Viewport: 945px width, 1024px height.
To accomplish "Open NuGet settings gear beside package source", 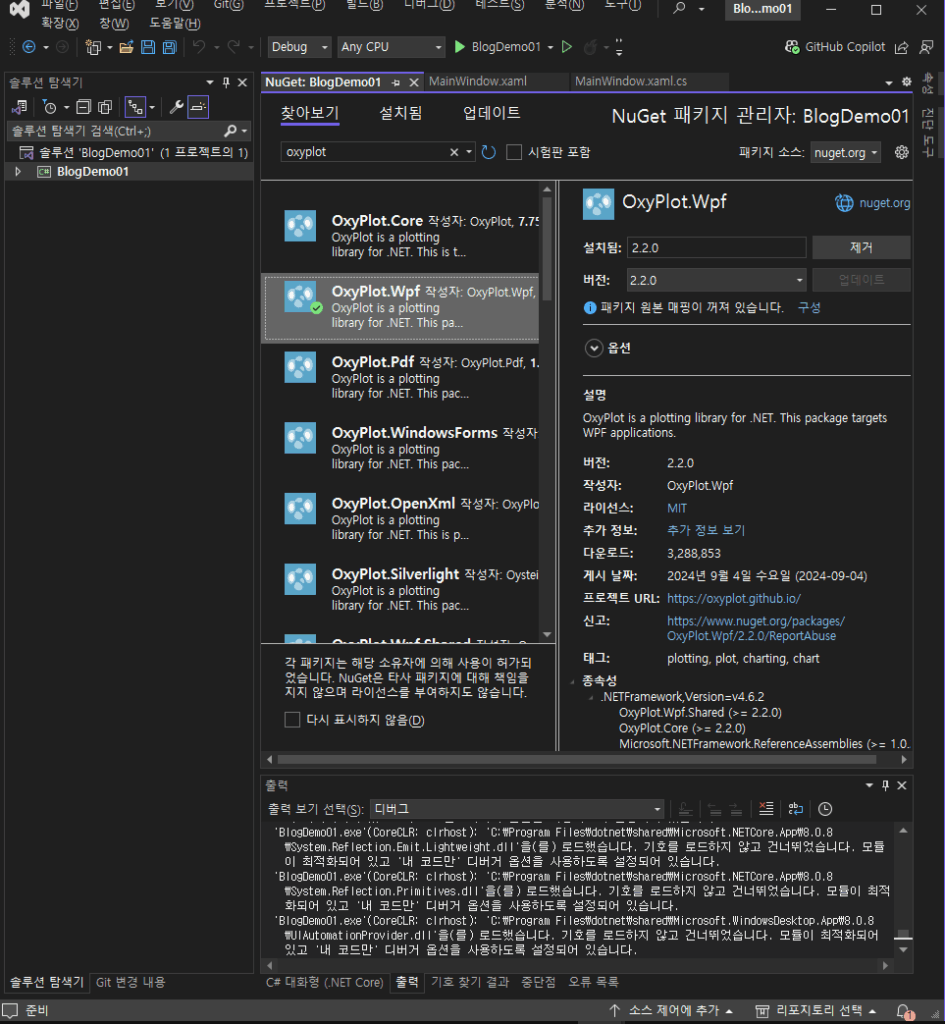I will 902,152.
